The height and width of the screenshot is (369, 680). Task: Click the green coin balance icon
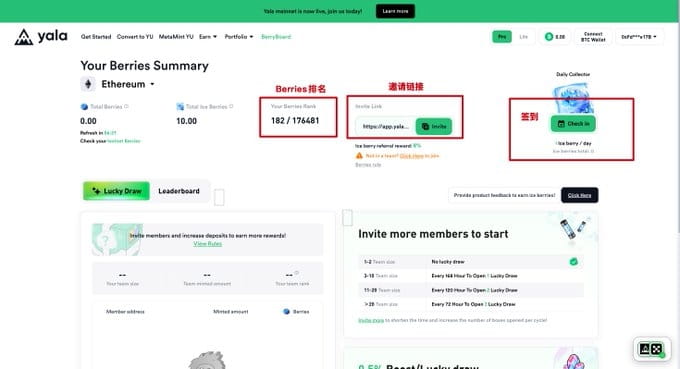[x=549, y=37]
